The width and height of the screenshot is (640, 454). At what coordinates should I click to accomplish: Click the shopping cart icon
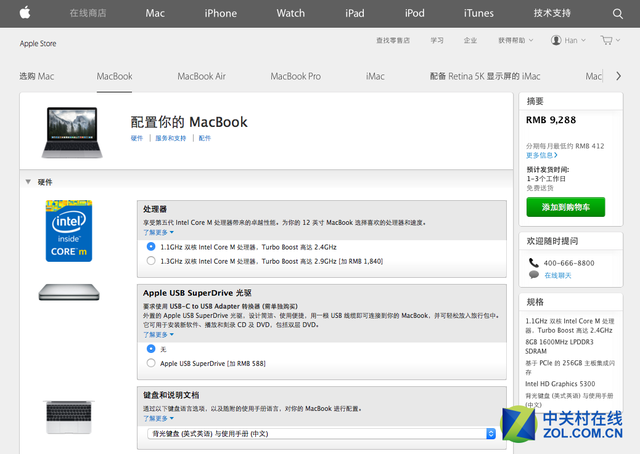coord(607,40)
